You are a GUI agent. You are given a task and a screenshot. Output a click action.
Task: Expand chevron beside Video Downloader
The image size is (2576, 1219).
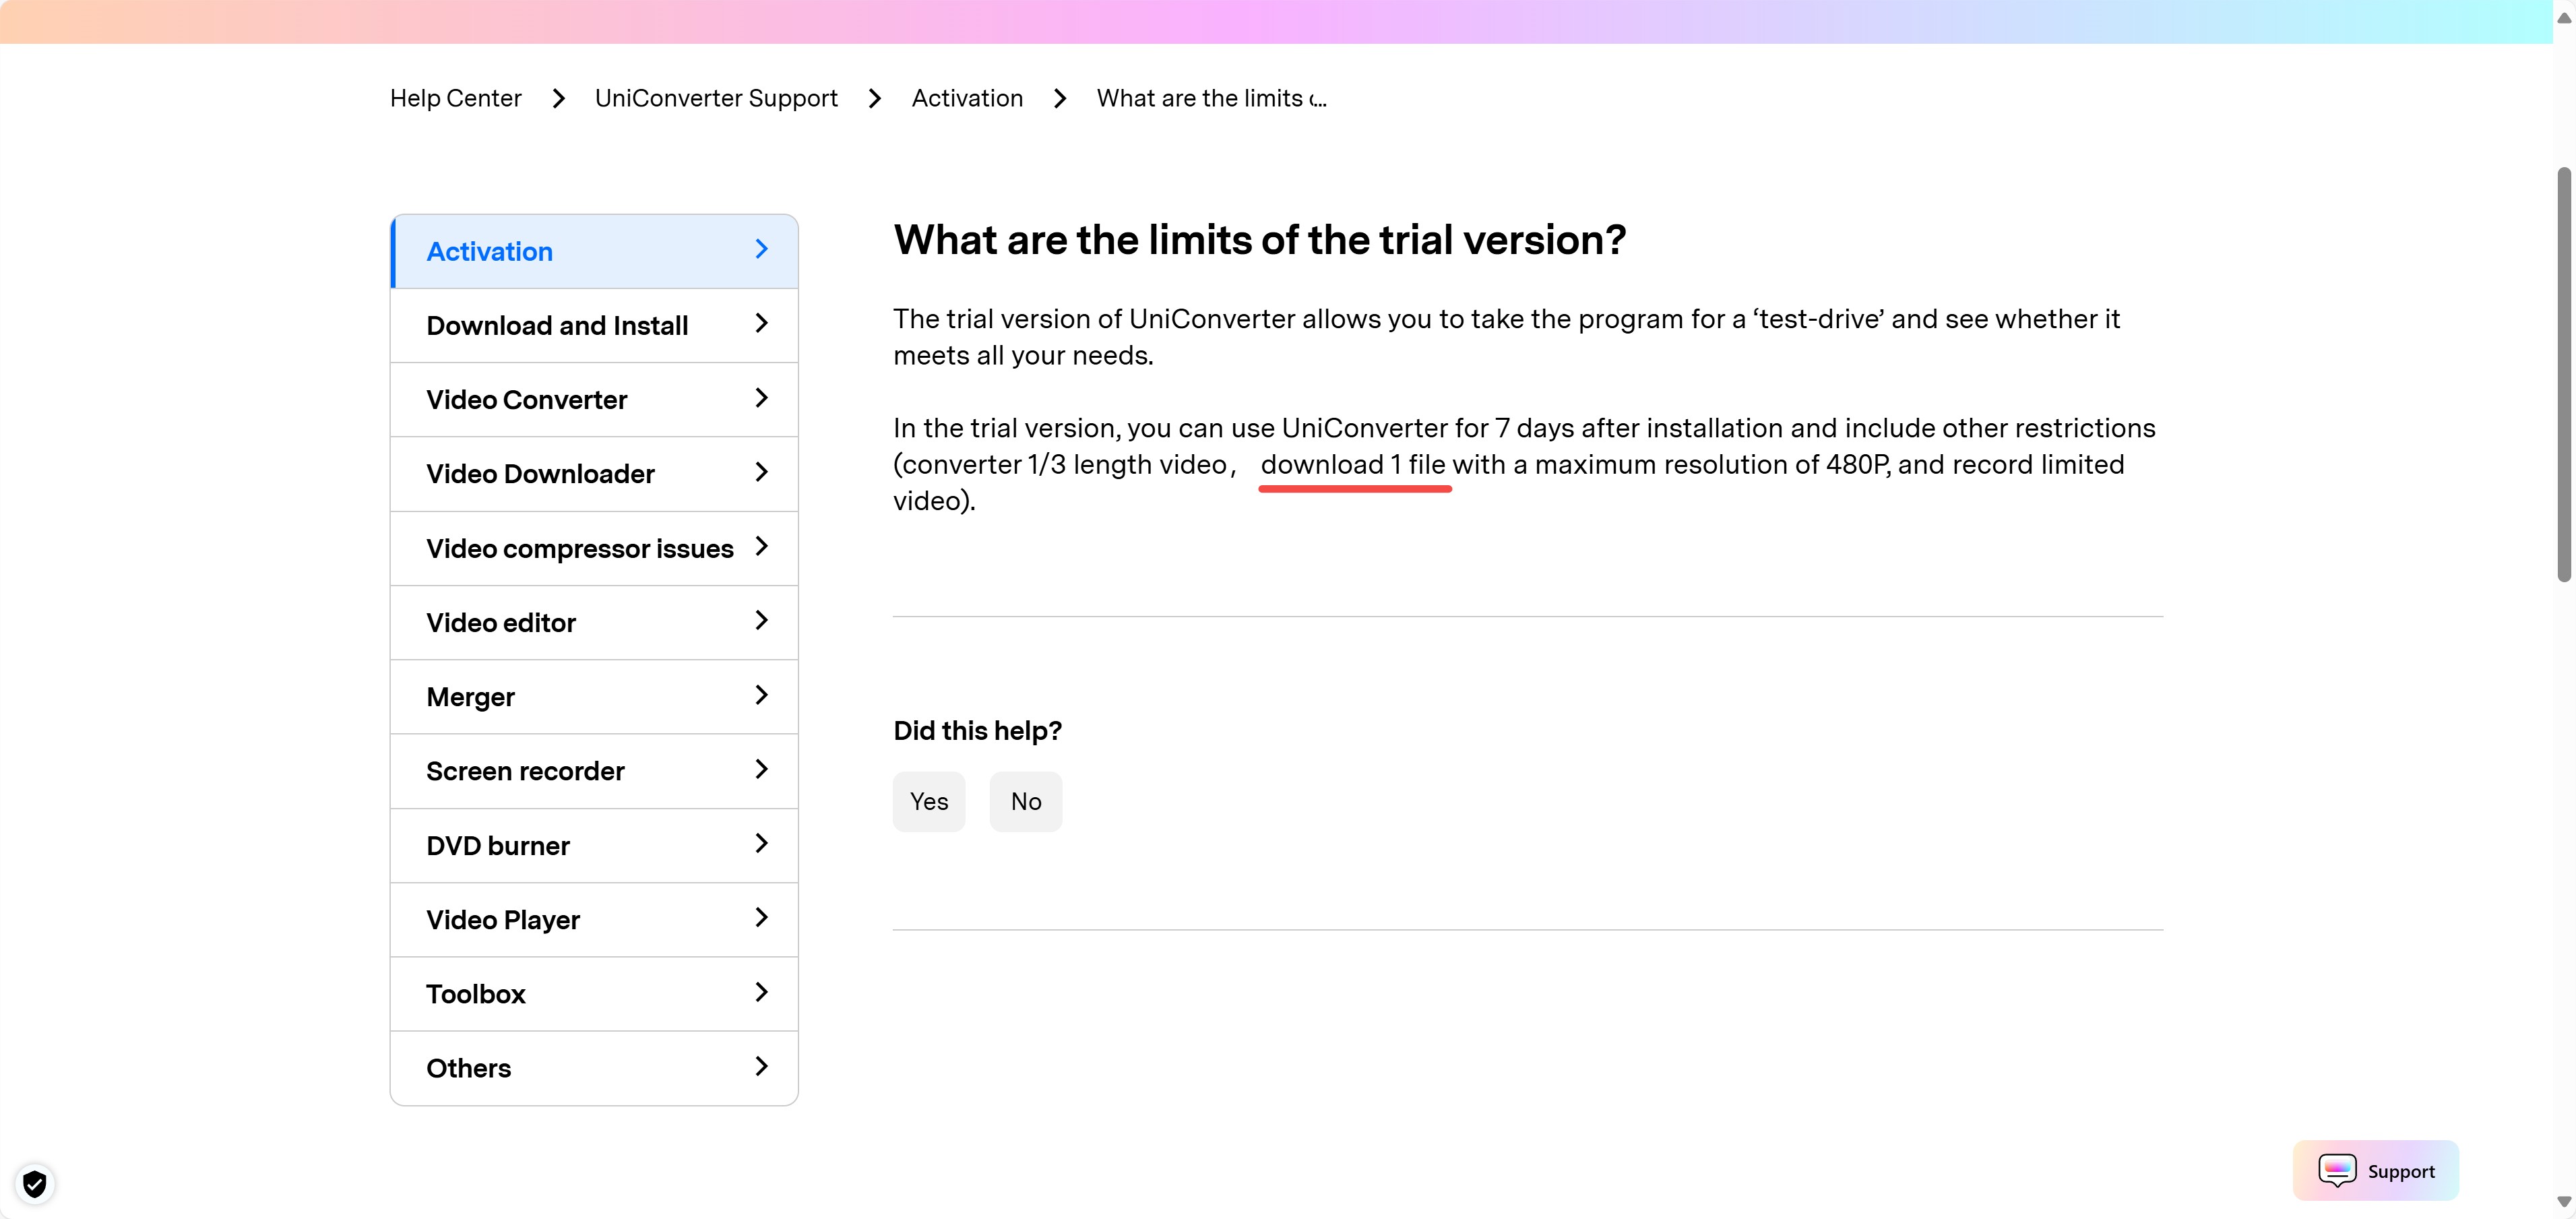click(x=762, y=471)
